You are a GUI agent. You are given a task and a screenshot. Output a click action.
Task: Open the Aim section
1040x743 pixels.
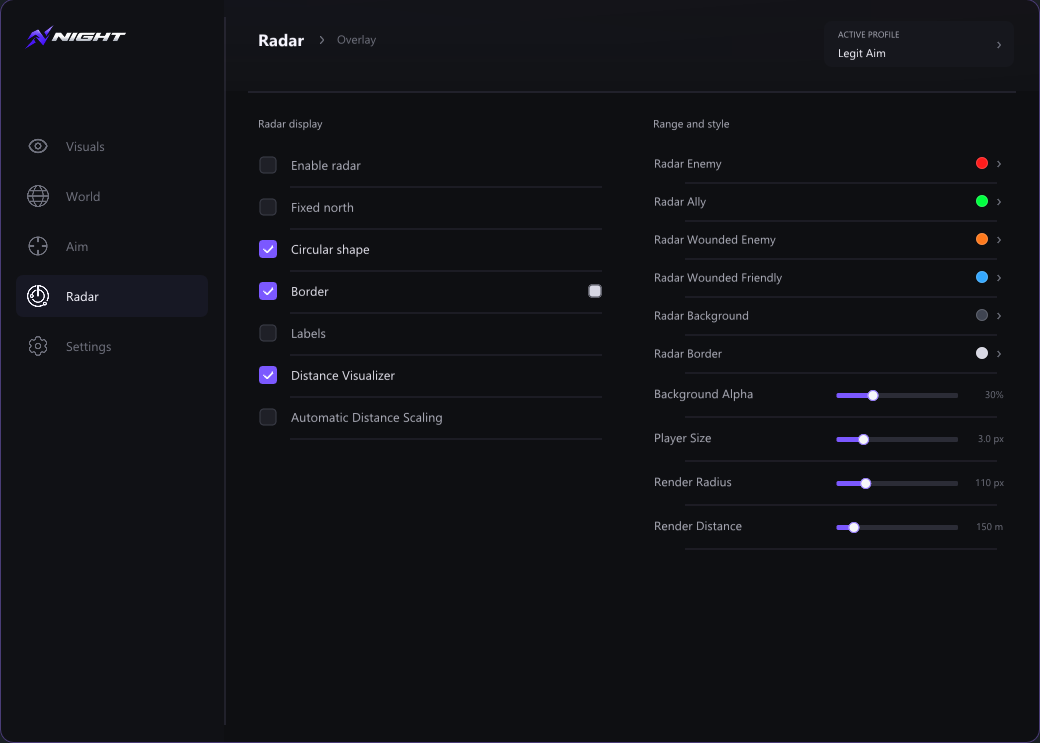[112, 246]
